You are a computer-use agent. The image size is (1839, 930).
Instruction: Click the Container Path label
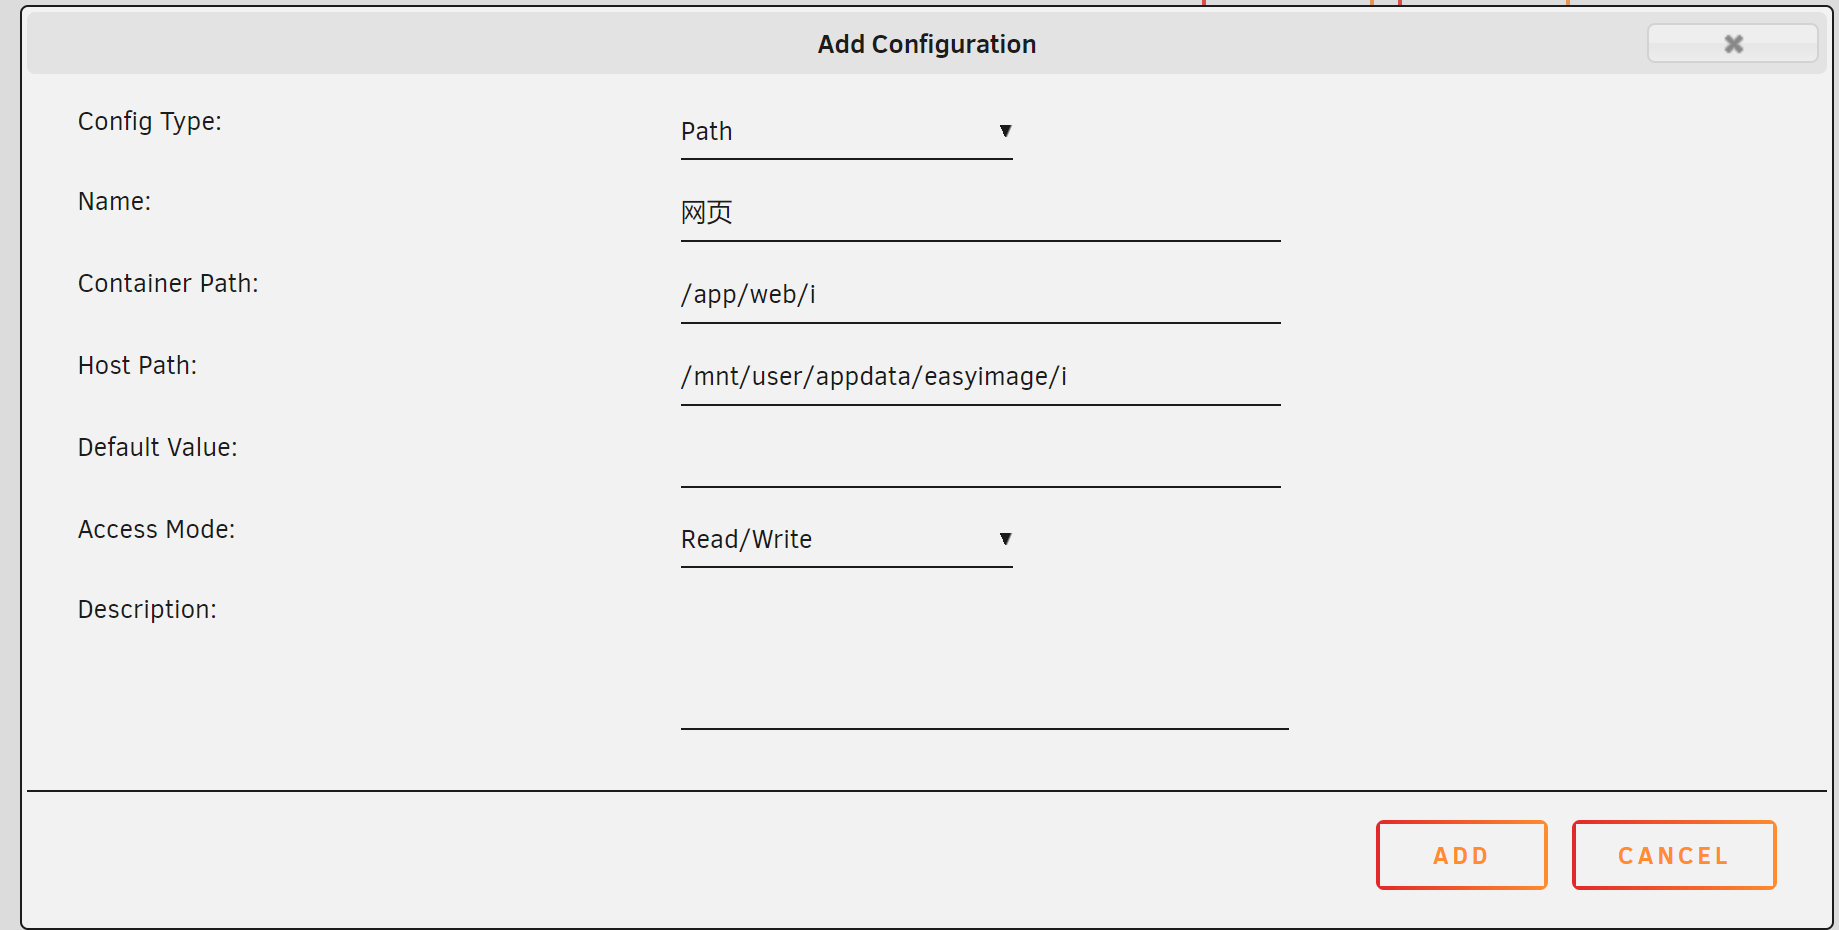[x=168, y=284]
